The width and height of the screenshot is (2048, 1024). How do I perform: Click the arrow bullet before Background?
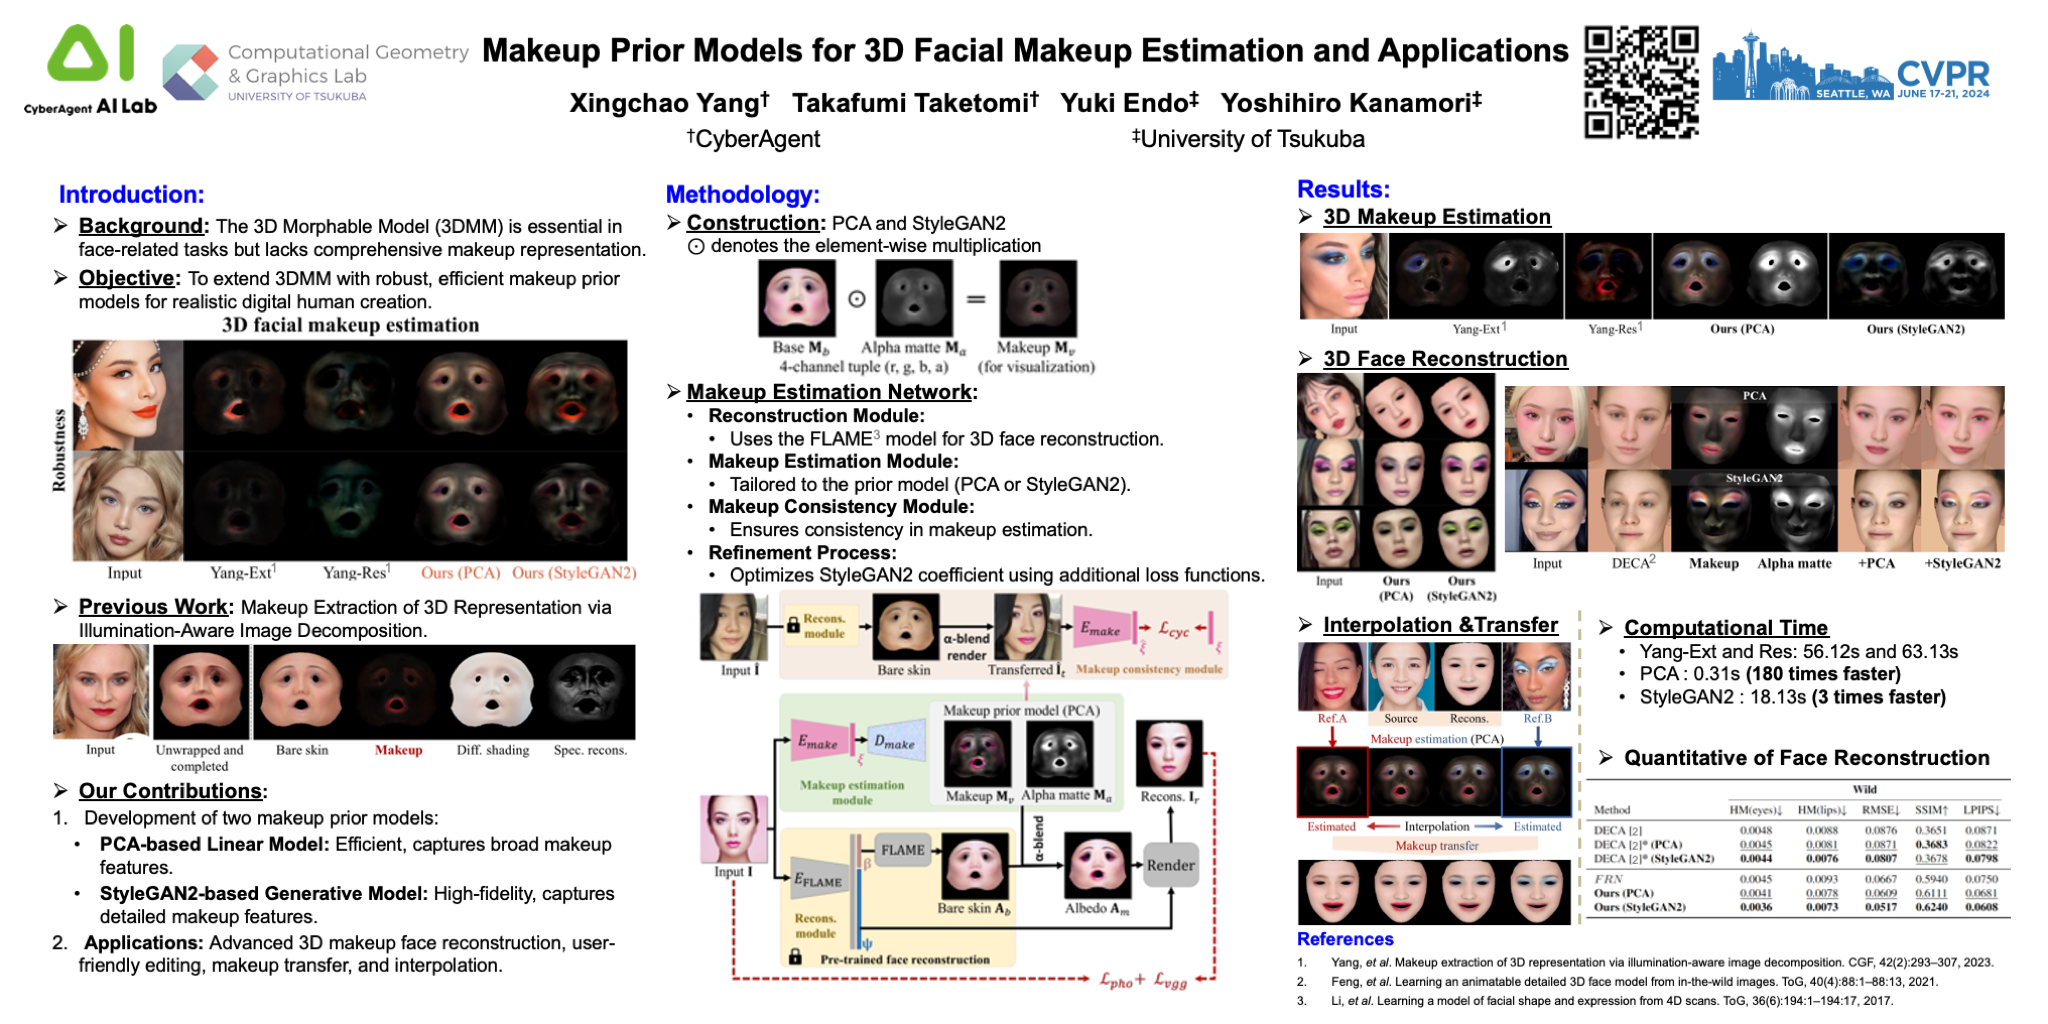(x=61, y=226)
